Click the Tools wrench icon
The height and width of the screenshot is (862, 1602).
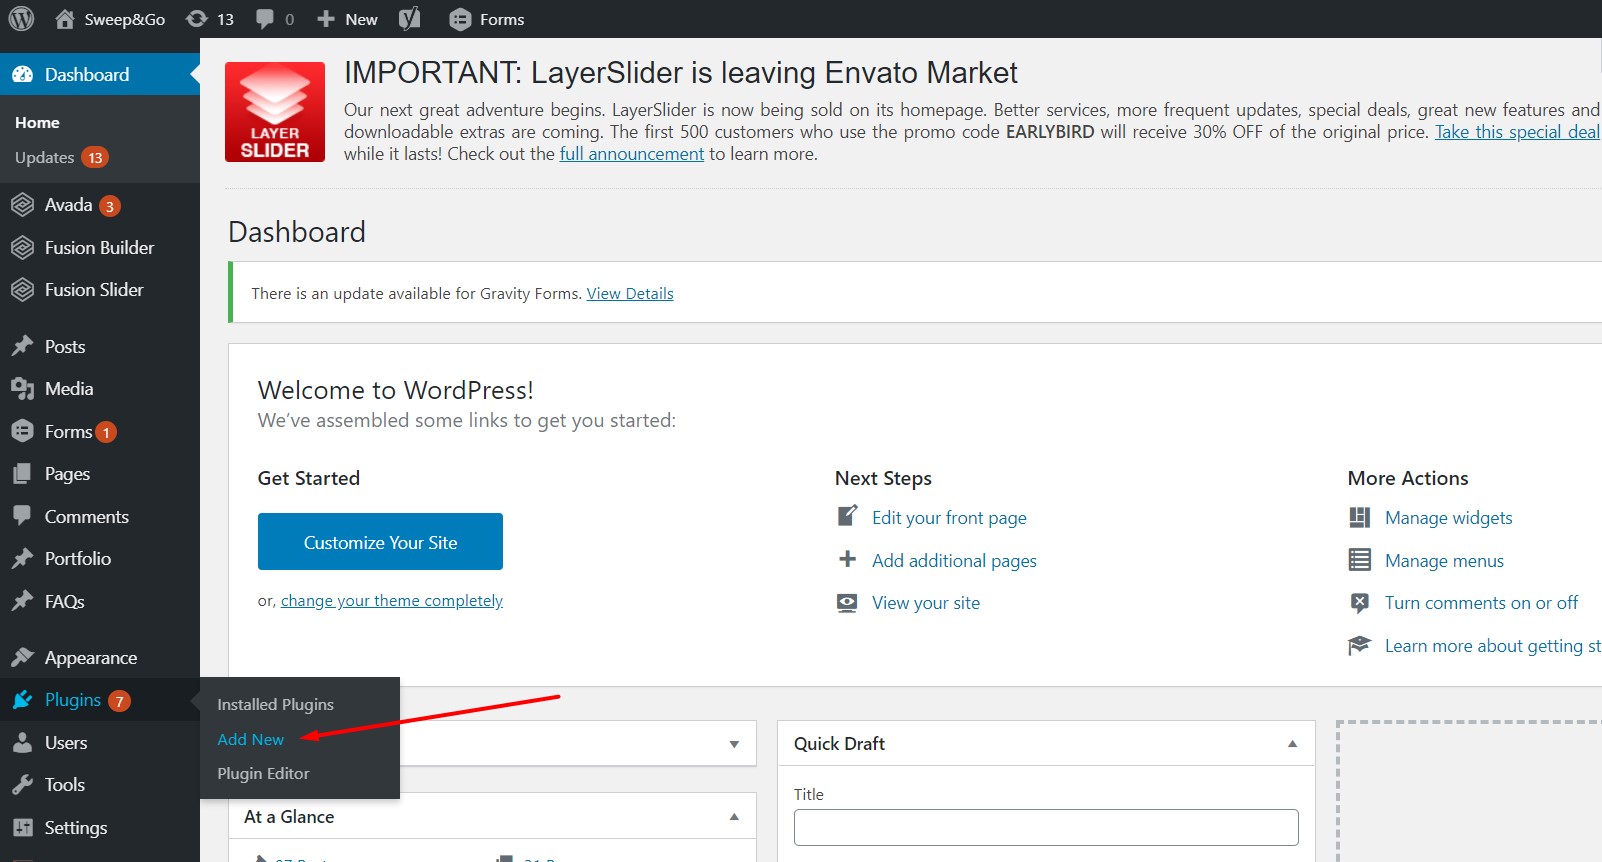[22, 785]
